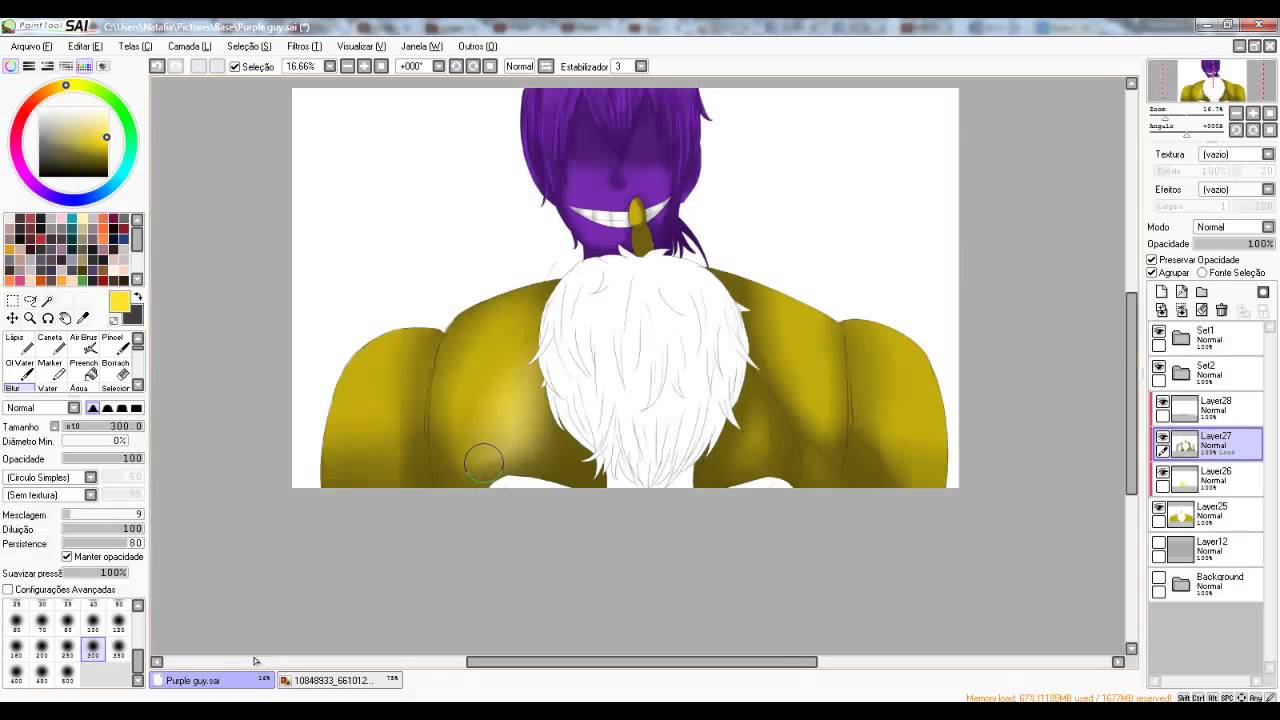The width and height of the screenshot is (1280, 720).
Task: Open the layer Modo dropdown
Action: 1235,227
